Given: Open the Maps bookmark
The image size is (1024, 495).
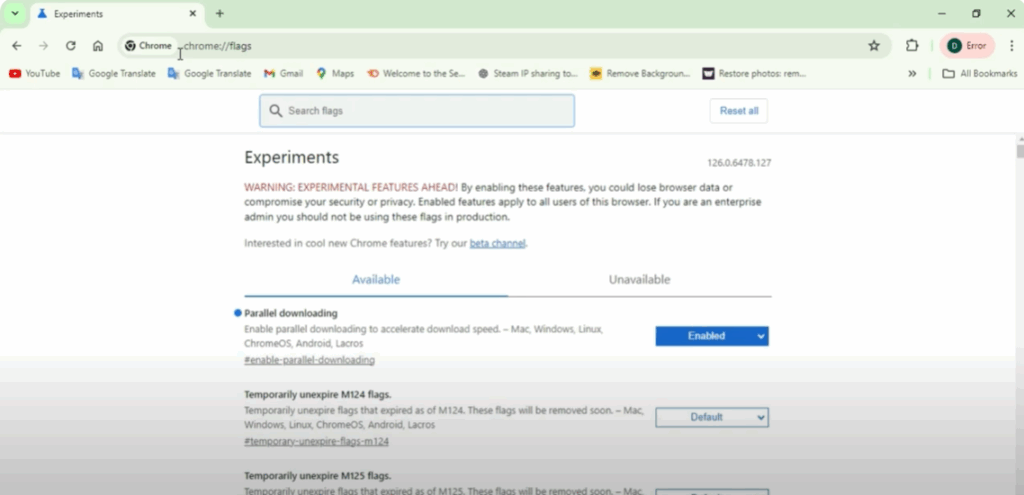Looking at the screenshot, I should tap(335, 73).
